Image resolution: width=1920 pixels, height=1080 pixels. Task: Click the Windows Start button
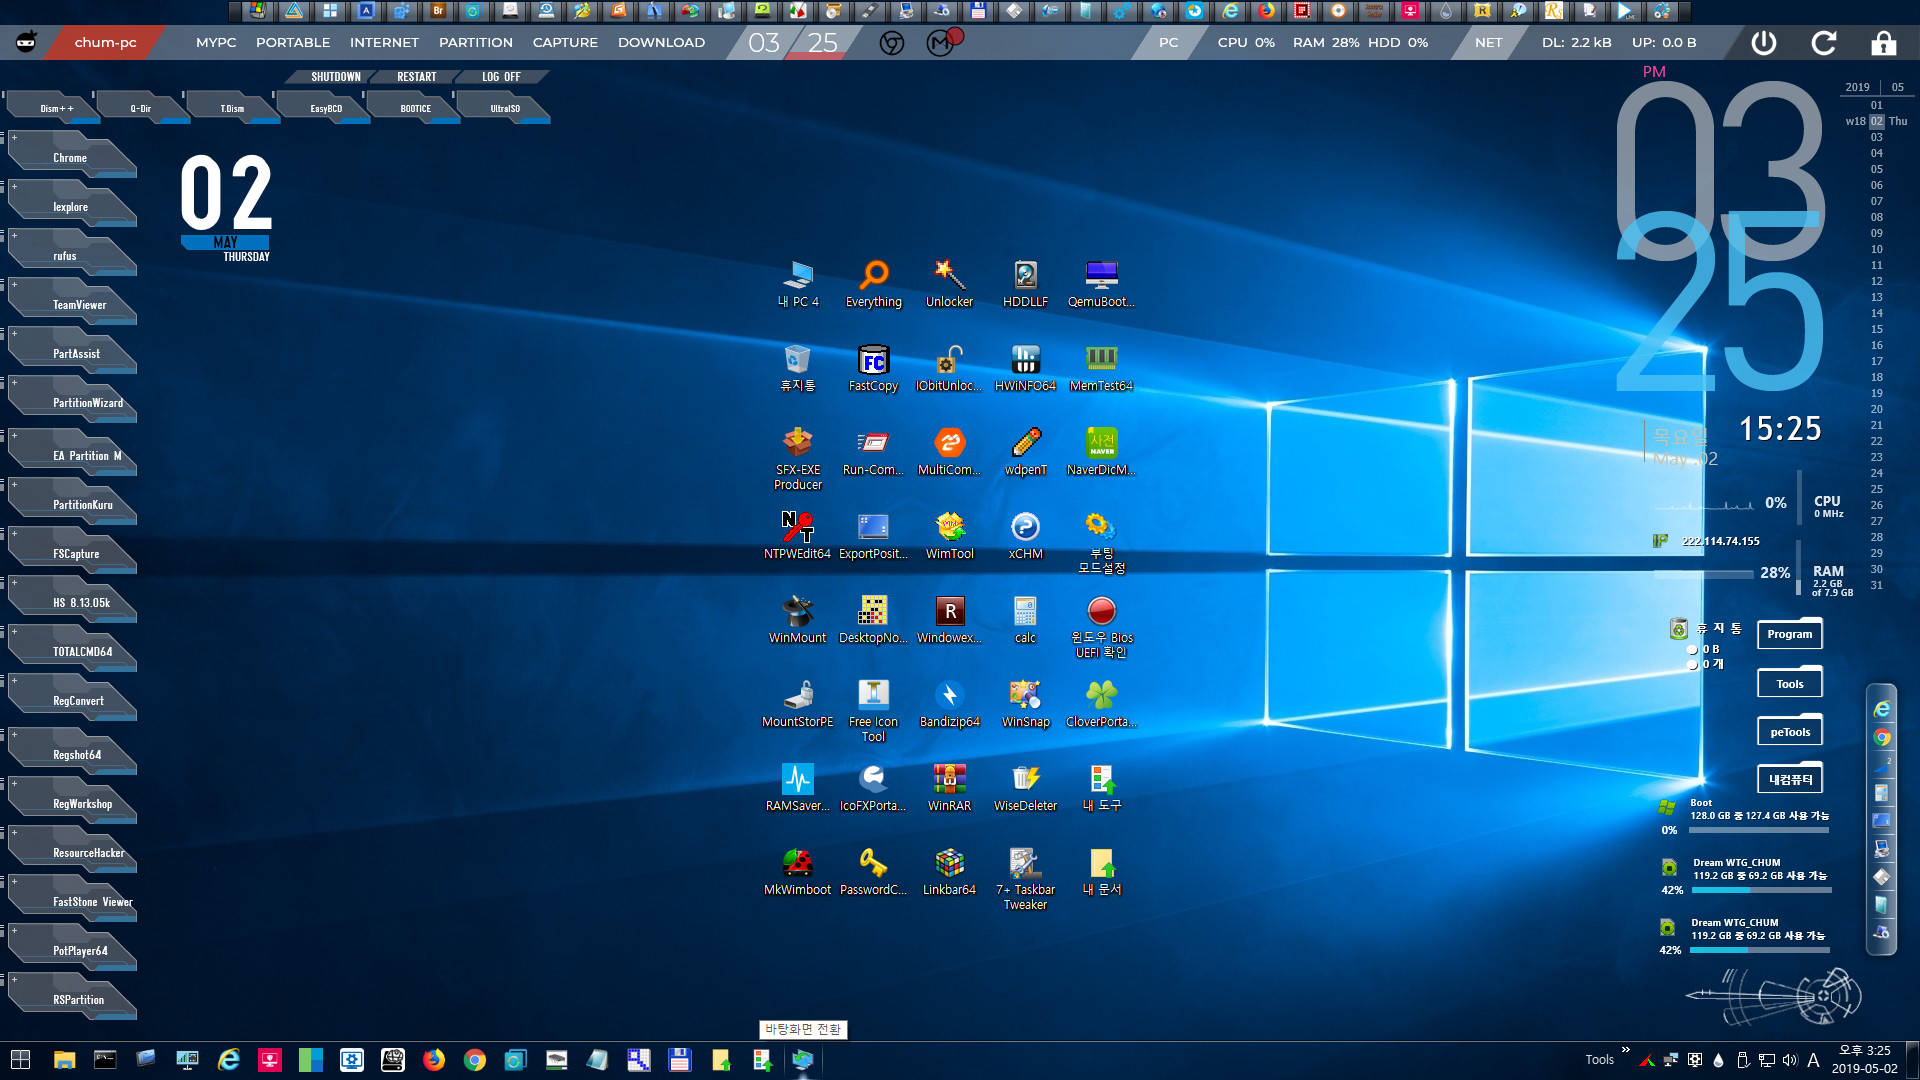coord(20,1060)
